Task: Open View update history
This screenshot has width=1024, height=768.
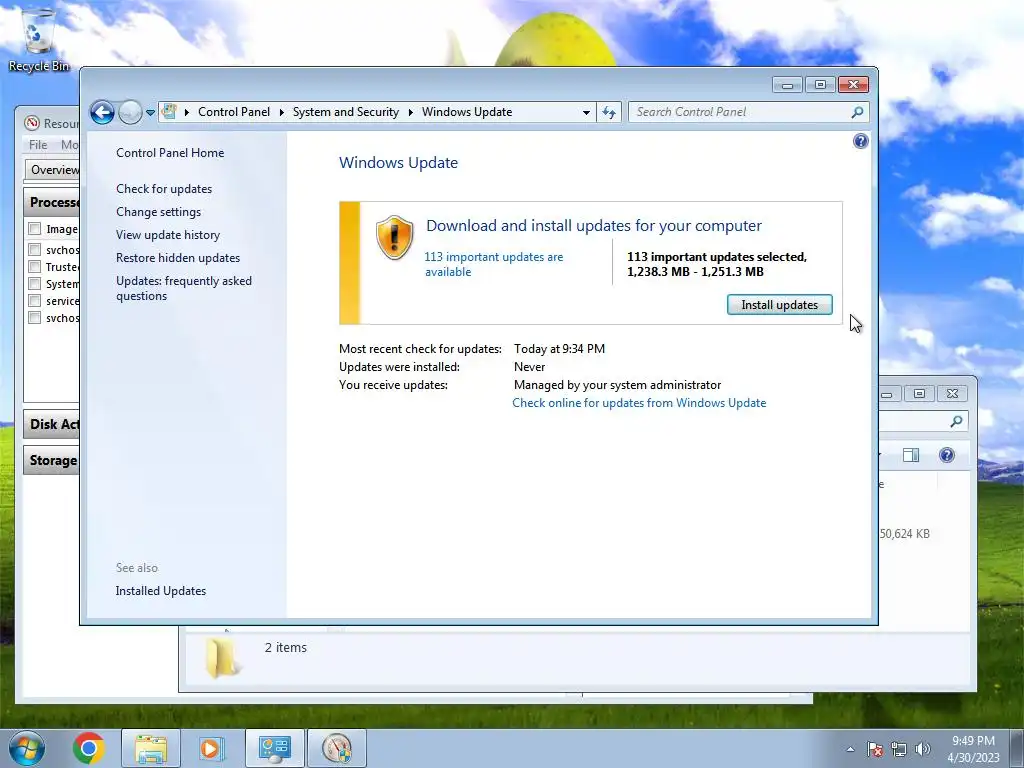Action: point(168,234)
